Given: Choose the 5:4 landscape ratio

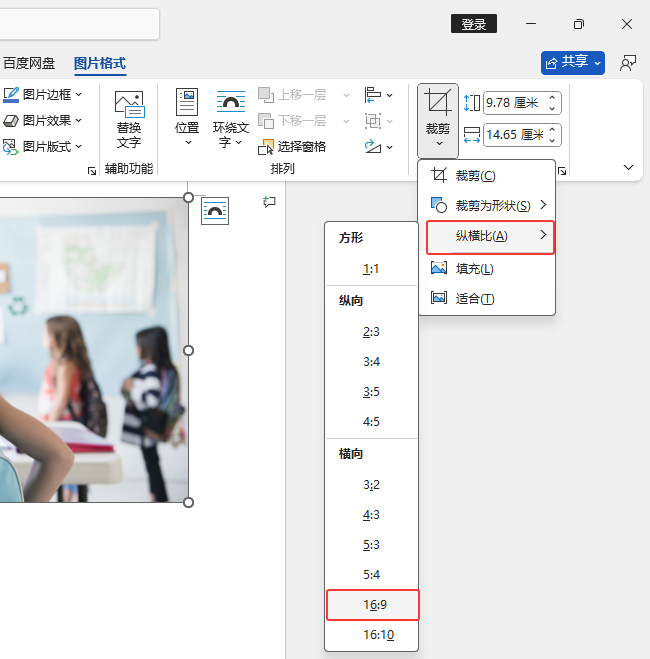Looking at the screenshot, I should click(371, 575).
